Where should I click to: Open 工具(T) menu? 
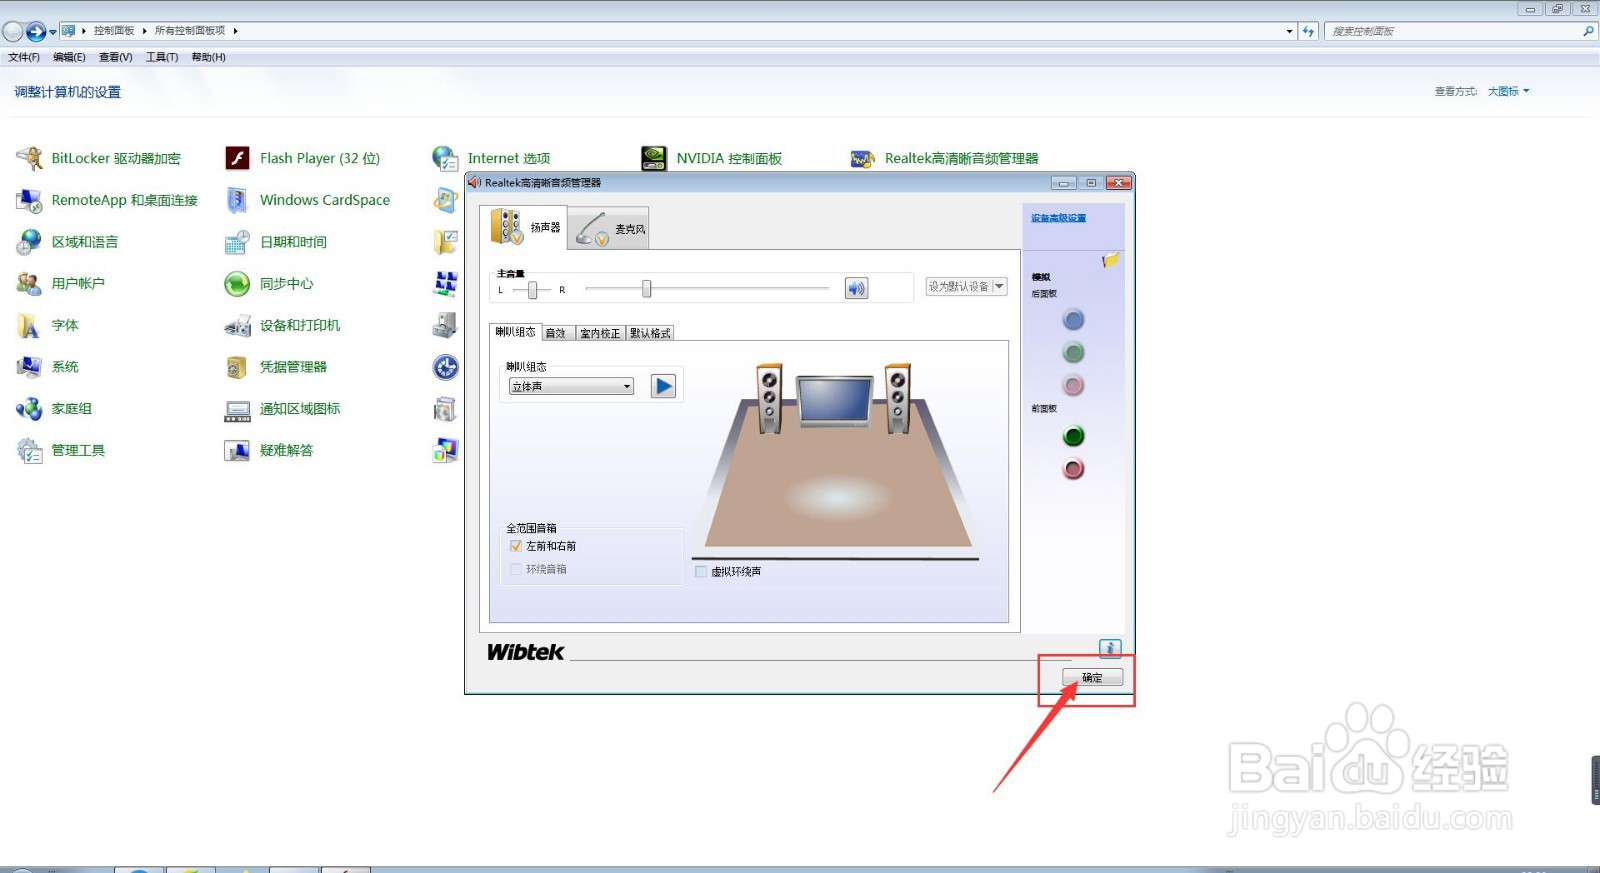click(x=162, y=57)
